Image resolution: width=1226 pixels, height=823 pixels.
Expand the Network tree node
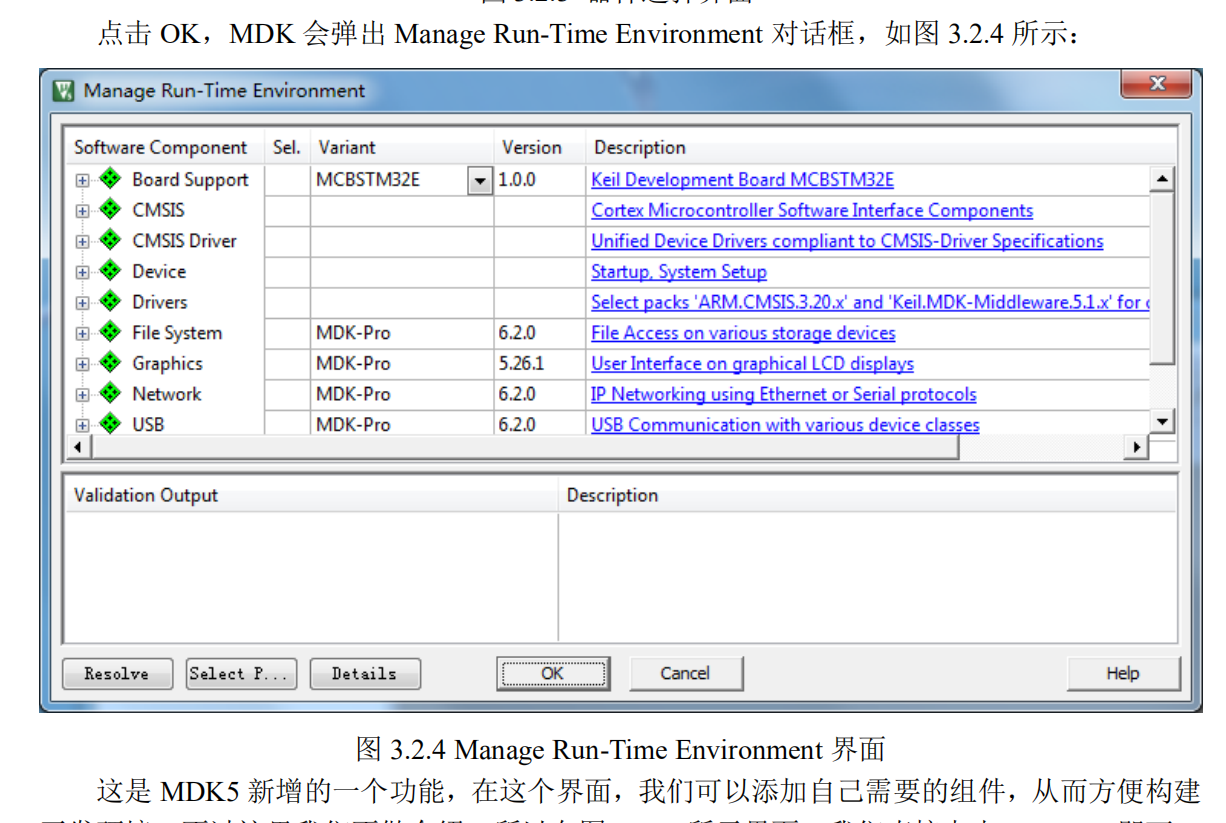[x=82, y=395]
